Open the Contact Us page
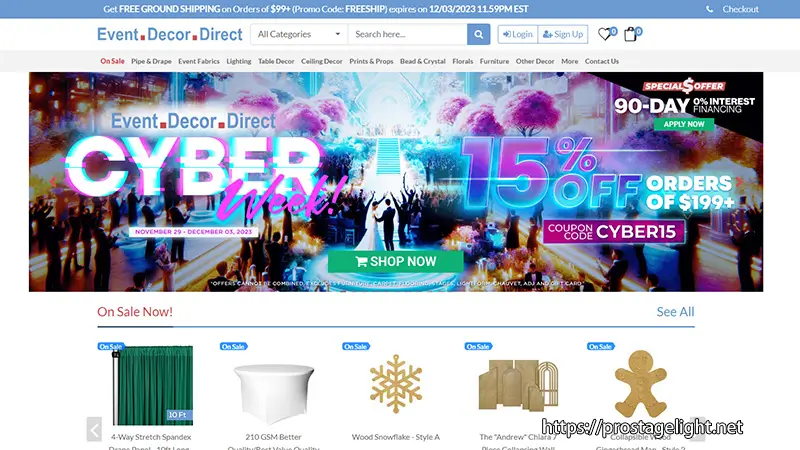The width and height of the screenshot is (800, 450). (x=602, y=61)
